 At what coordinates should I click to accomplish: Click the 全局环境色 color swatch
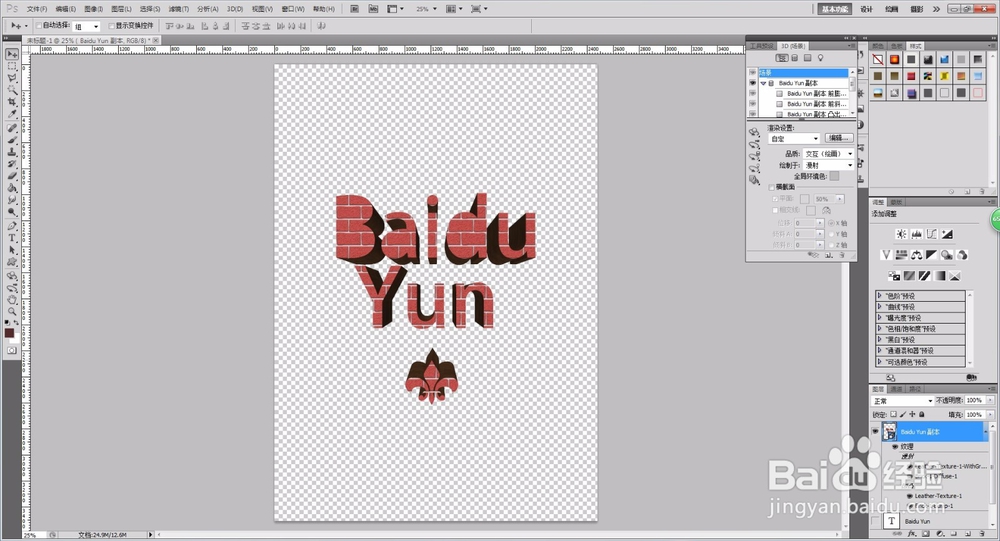(834, 176)
